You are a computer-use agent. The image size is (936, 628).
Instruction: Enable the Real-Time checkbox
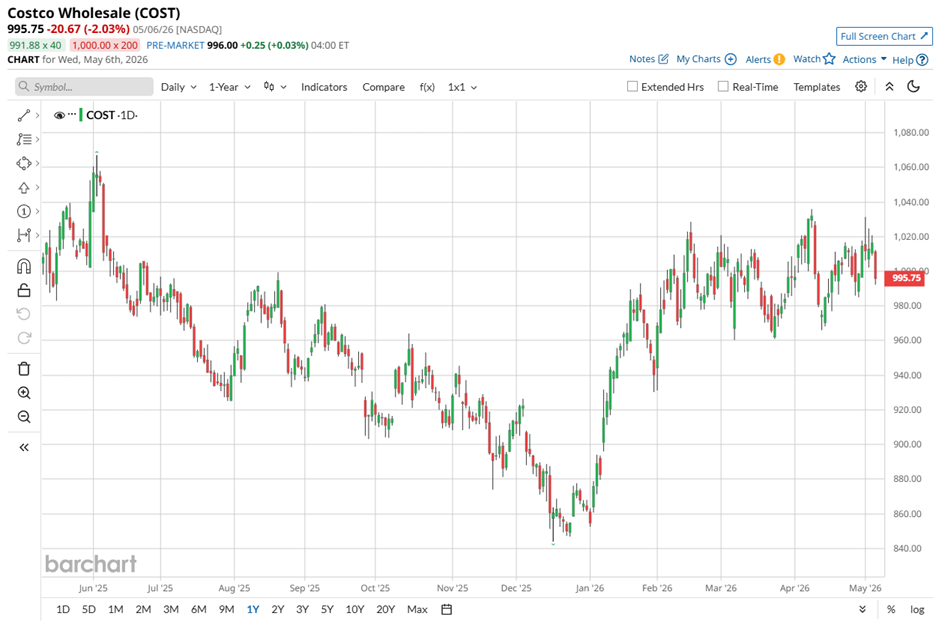723,87
